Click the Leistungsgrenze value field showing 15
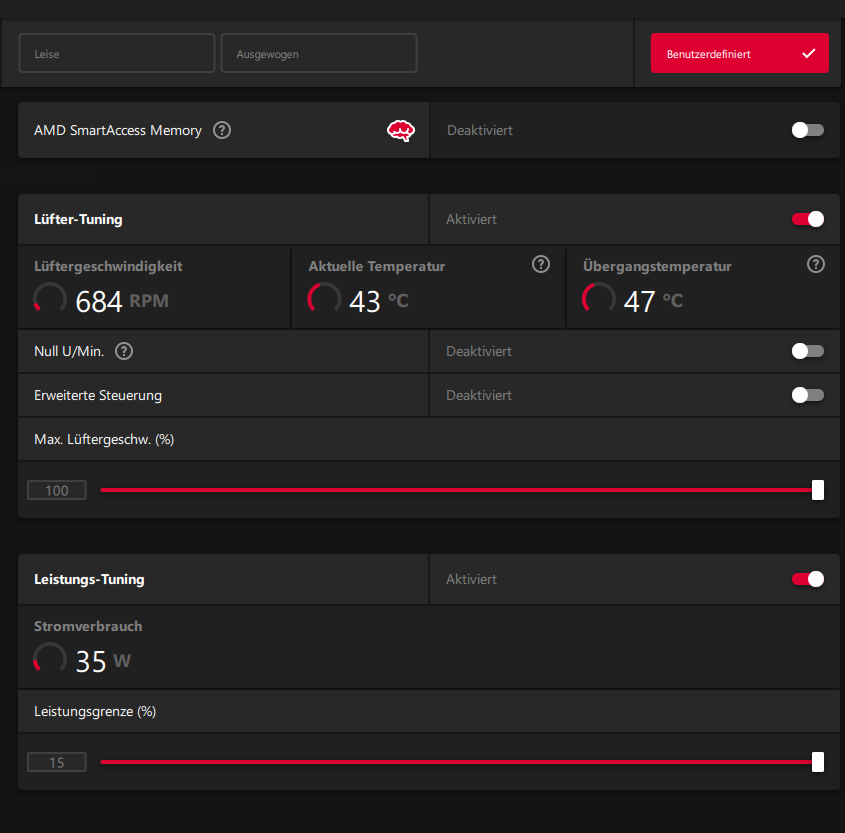The image size is (845, 833). click(57, 762)
